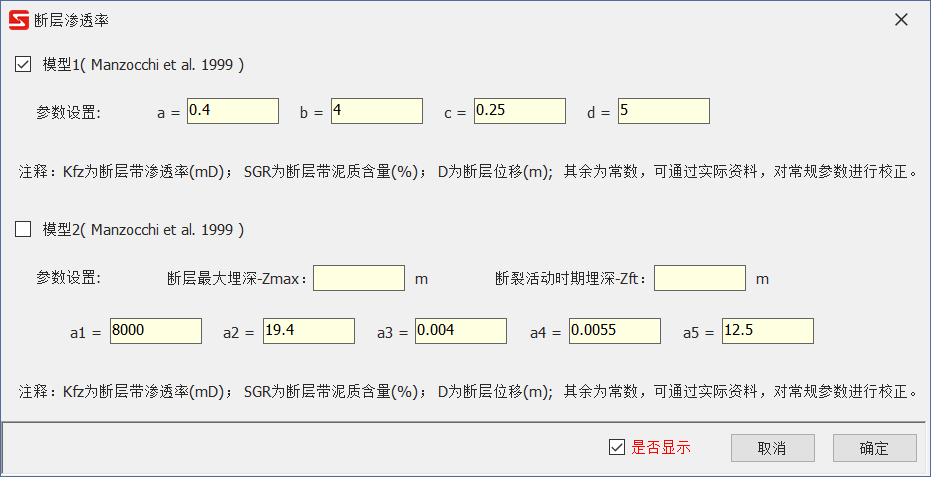Select the a5 field containing 12.5
This screenshot has height=477, width=931.
(x=768, y=331)
